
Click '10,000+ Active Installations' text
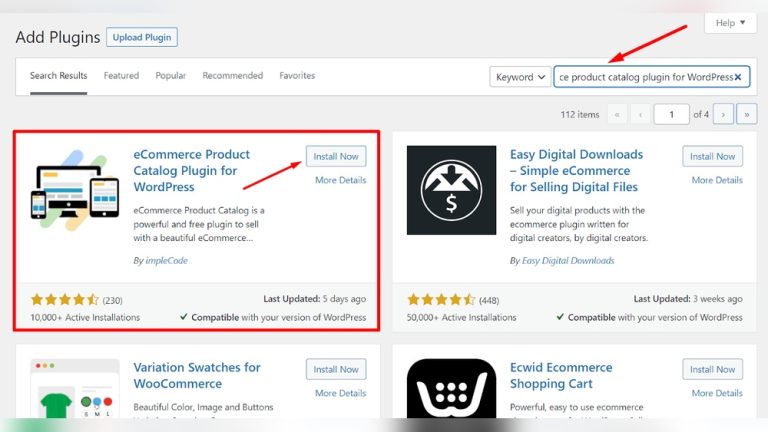(85, 317)
